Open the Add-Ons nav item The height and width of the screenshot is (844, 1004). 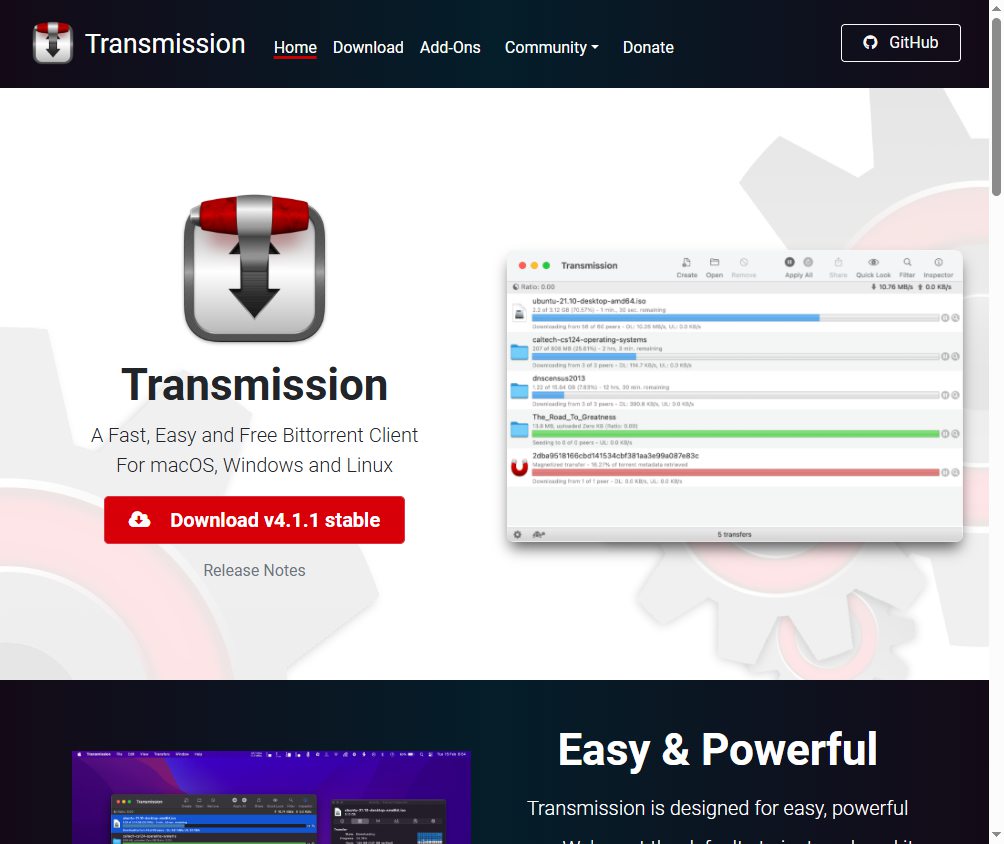pyautogui.click(x=450, y=47)
